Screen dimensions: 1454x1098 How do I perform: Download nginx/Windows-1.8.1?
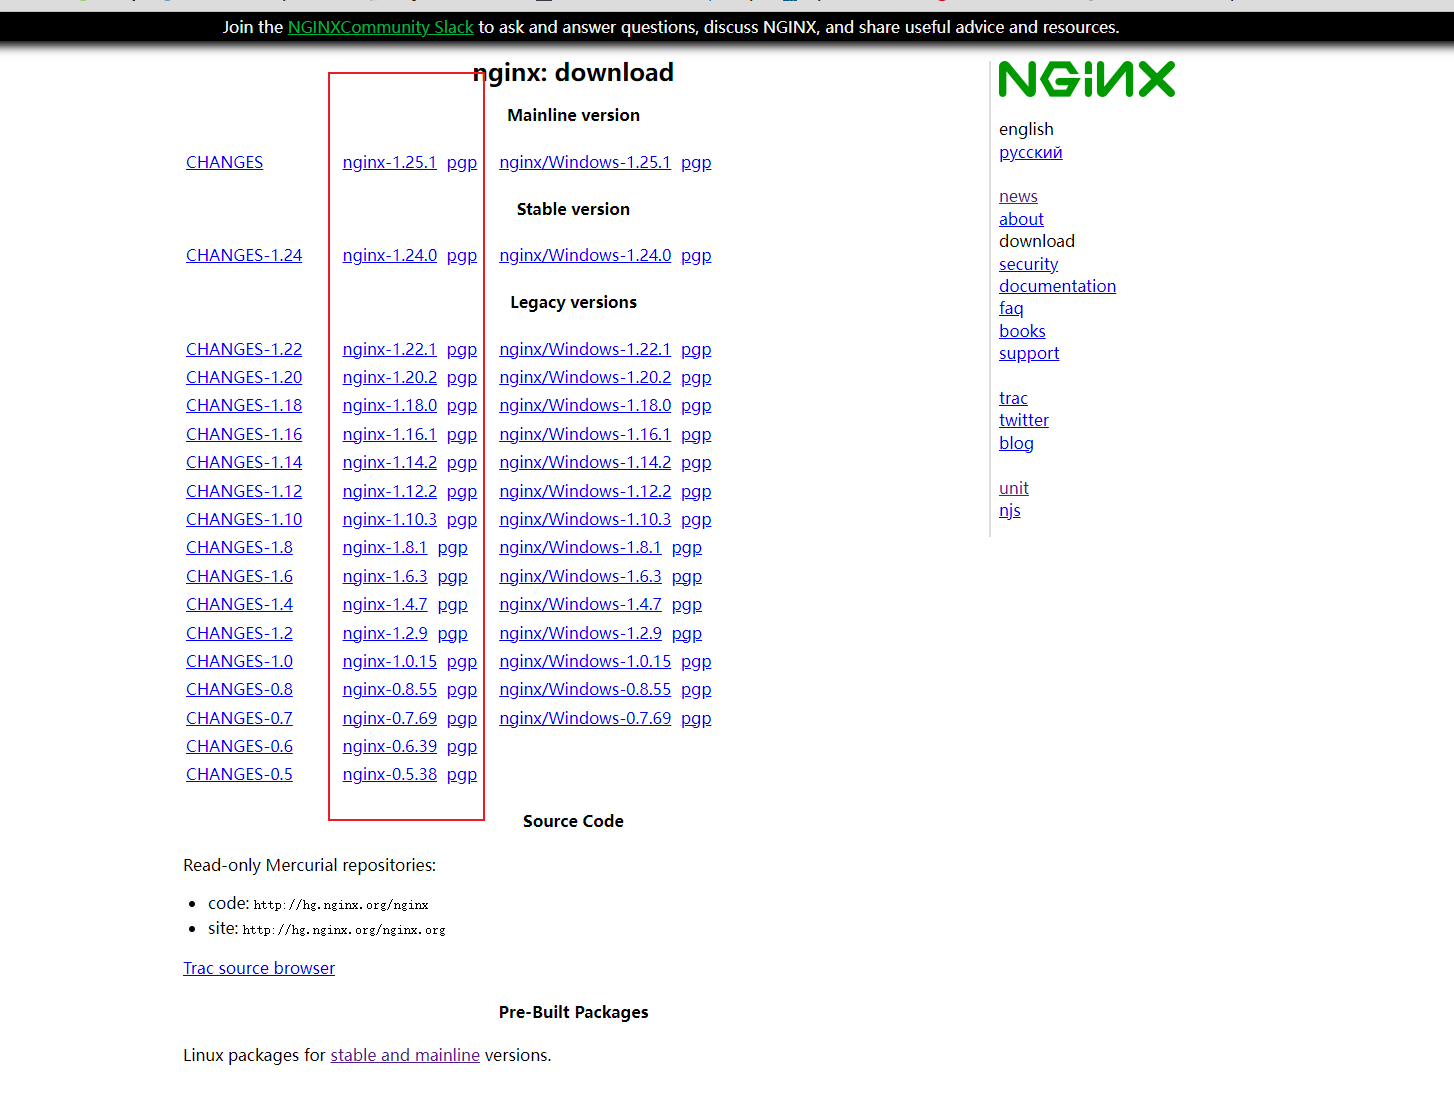[x=580, y=547]
